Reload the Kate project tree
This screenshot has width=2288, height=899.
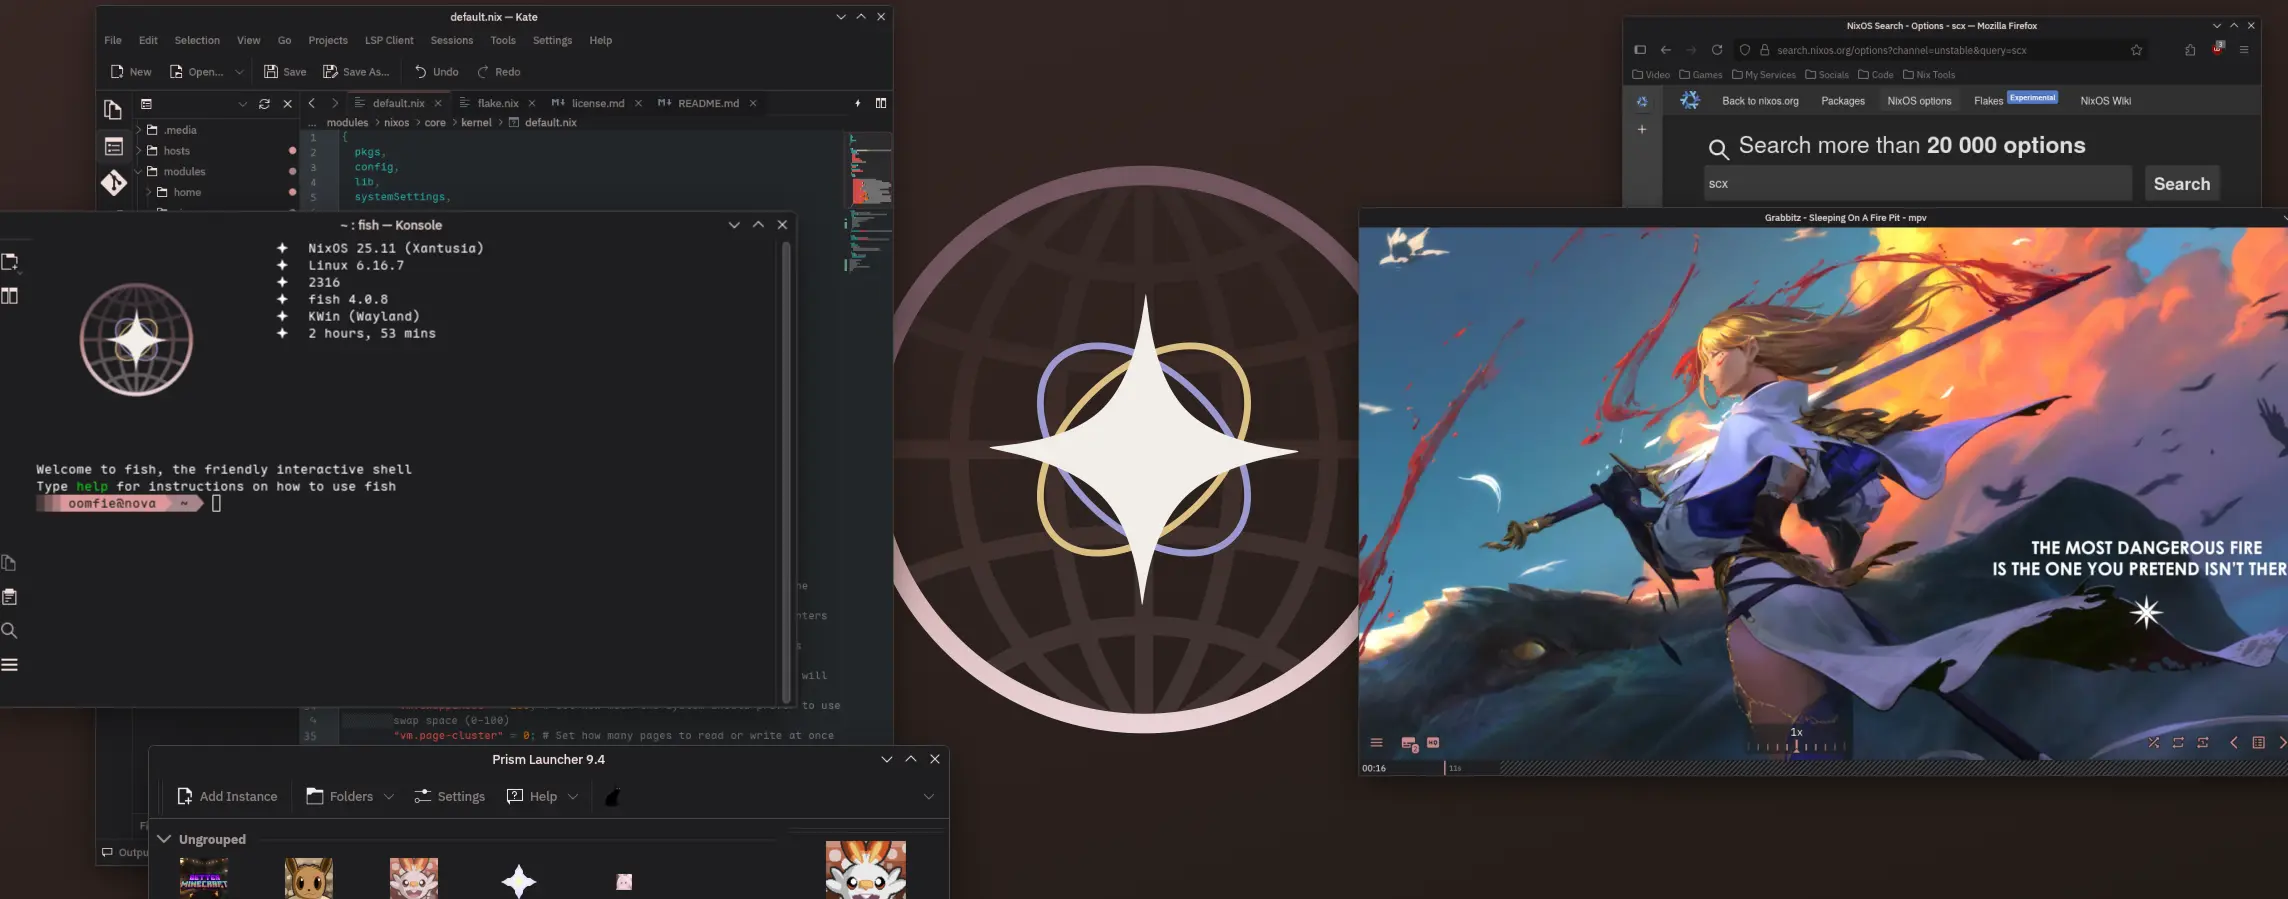coord(264,104)
